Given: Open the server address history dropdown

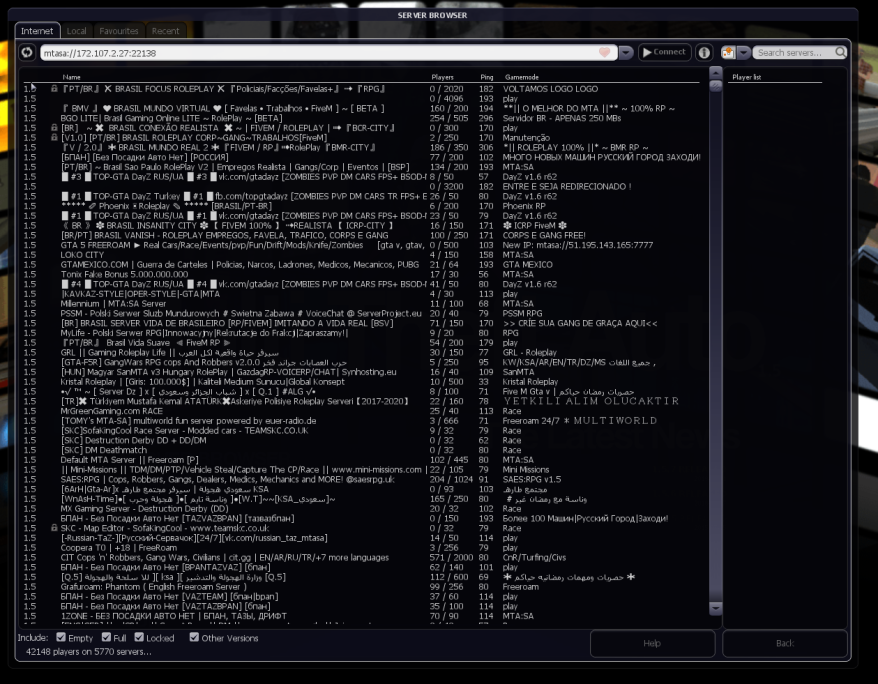Looking at the screenshot, I should (x=625, y=52).
